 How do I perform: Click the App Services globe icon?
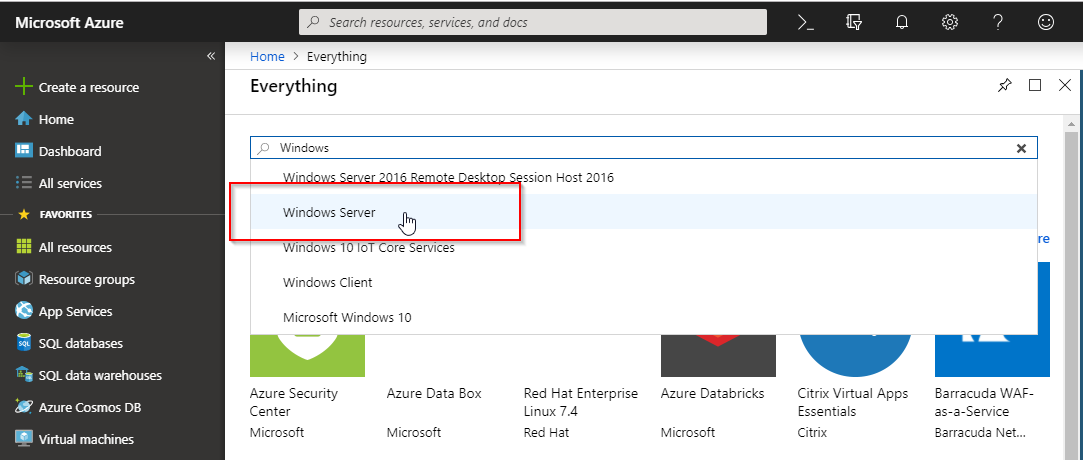(x=24, y=311)
